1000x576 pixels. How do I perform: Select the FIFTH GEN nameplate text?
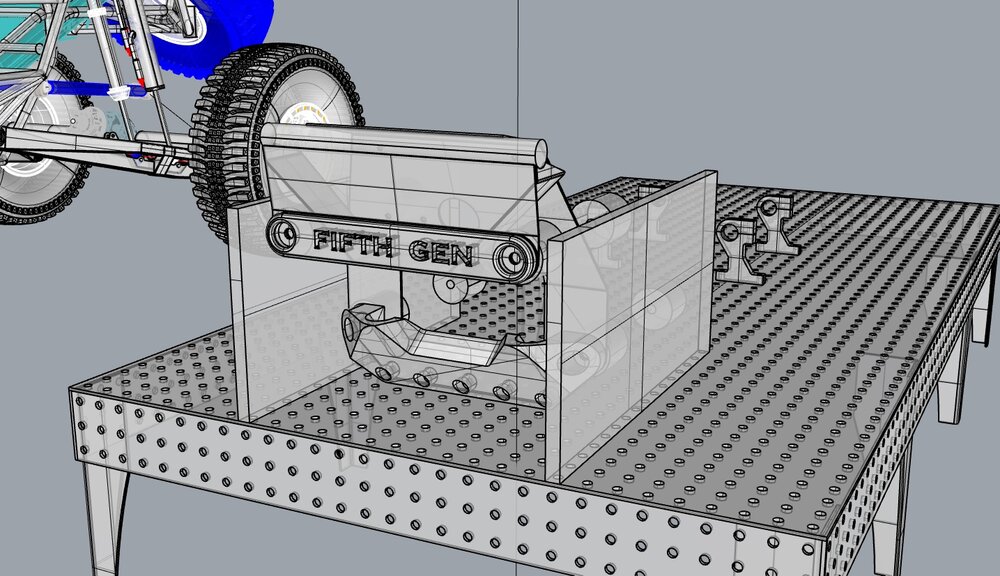coord(395,247)
